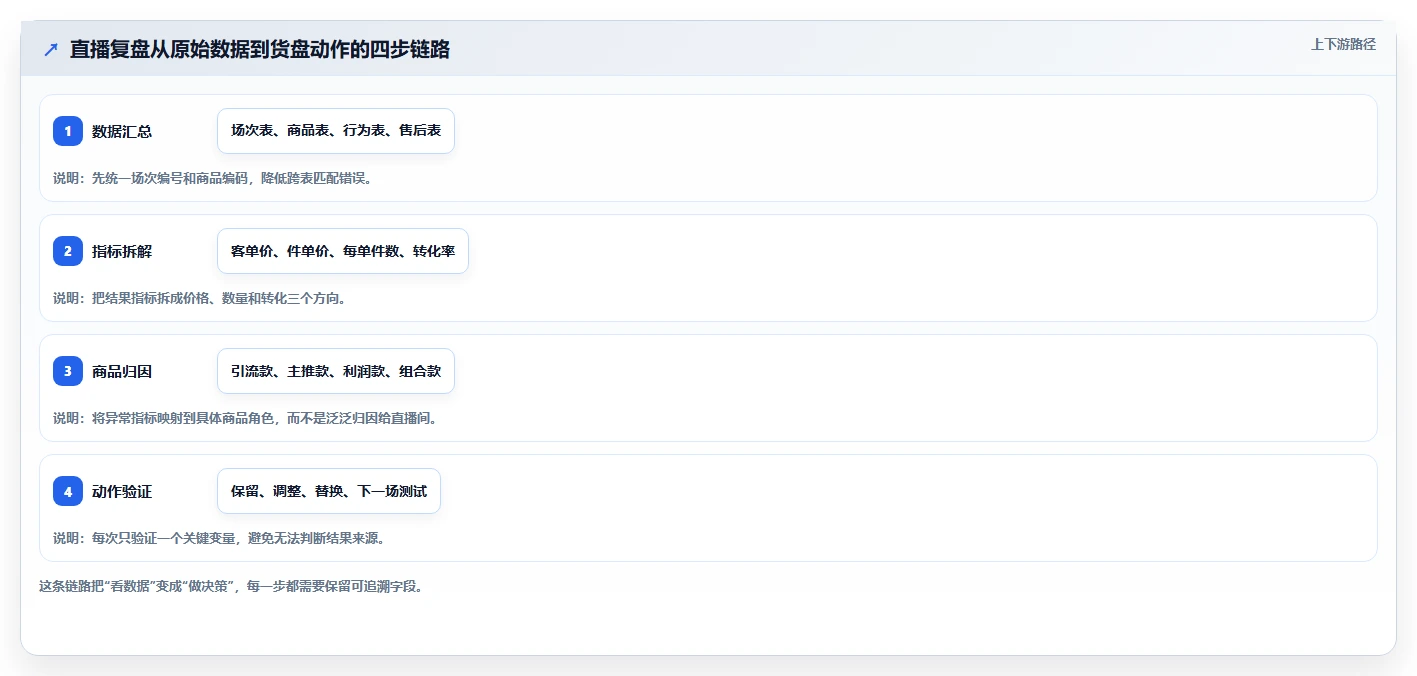Click the 客单价、件单价、每单件数、转化率 chip
This screenshot has height=676, width=1417.
pyautogui.click(x=343, y=251)
